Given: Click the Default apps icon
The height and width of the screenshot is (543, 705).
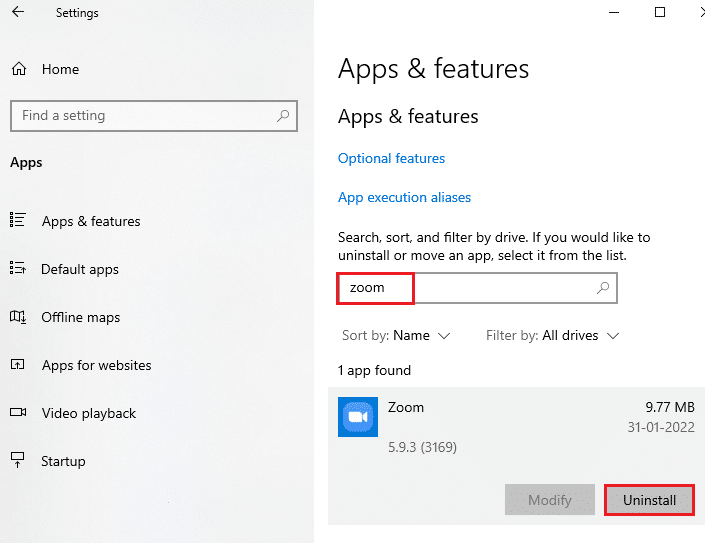Looking at the screenshot, I should [18, 268].
